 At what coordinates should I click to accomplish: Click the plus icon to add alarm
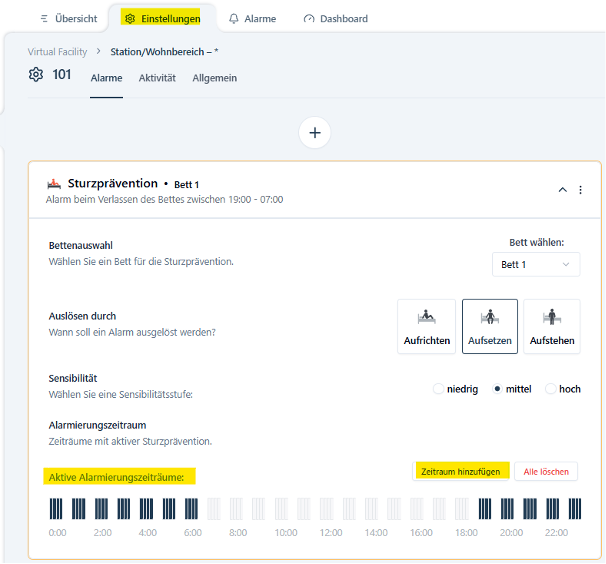click(x=315, y=132)
